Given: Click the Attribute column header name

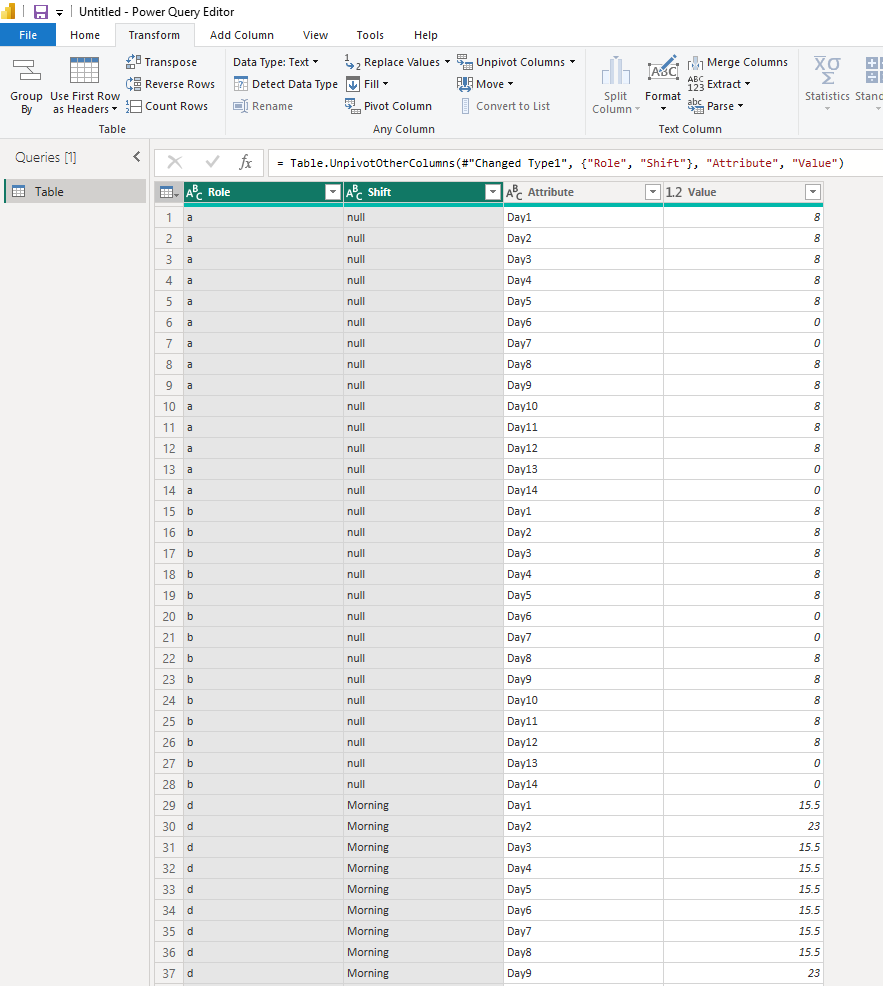Looking at the screenshot, I should [550, 192].
